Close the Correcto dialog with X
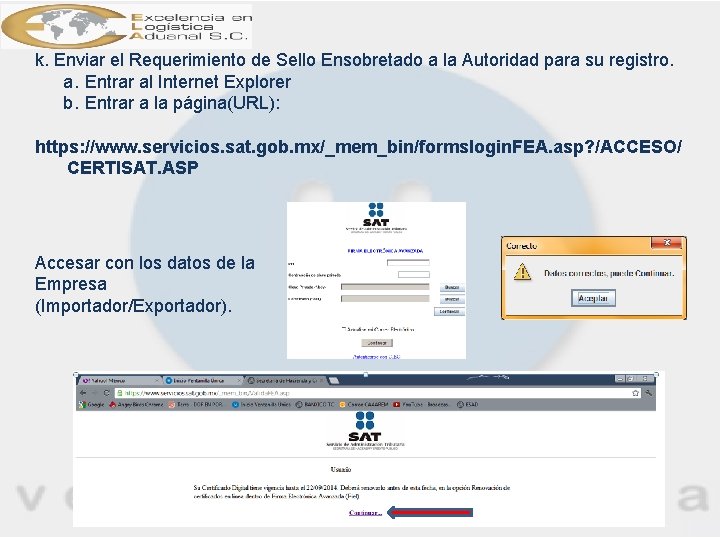Image resolution: width=720 pixels, height=540 pixels. point(667,242)
